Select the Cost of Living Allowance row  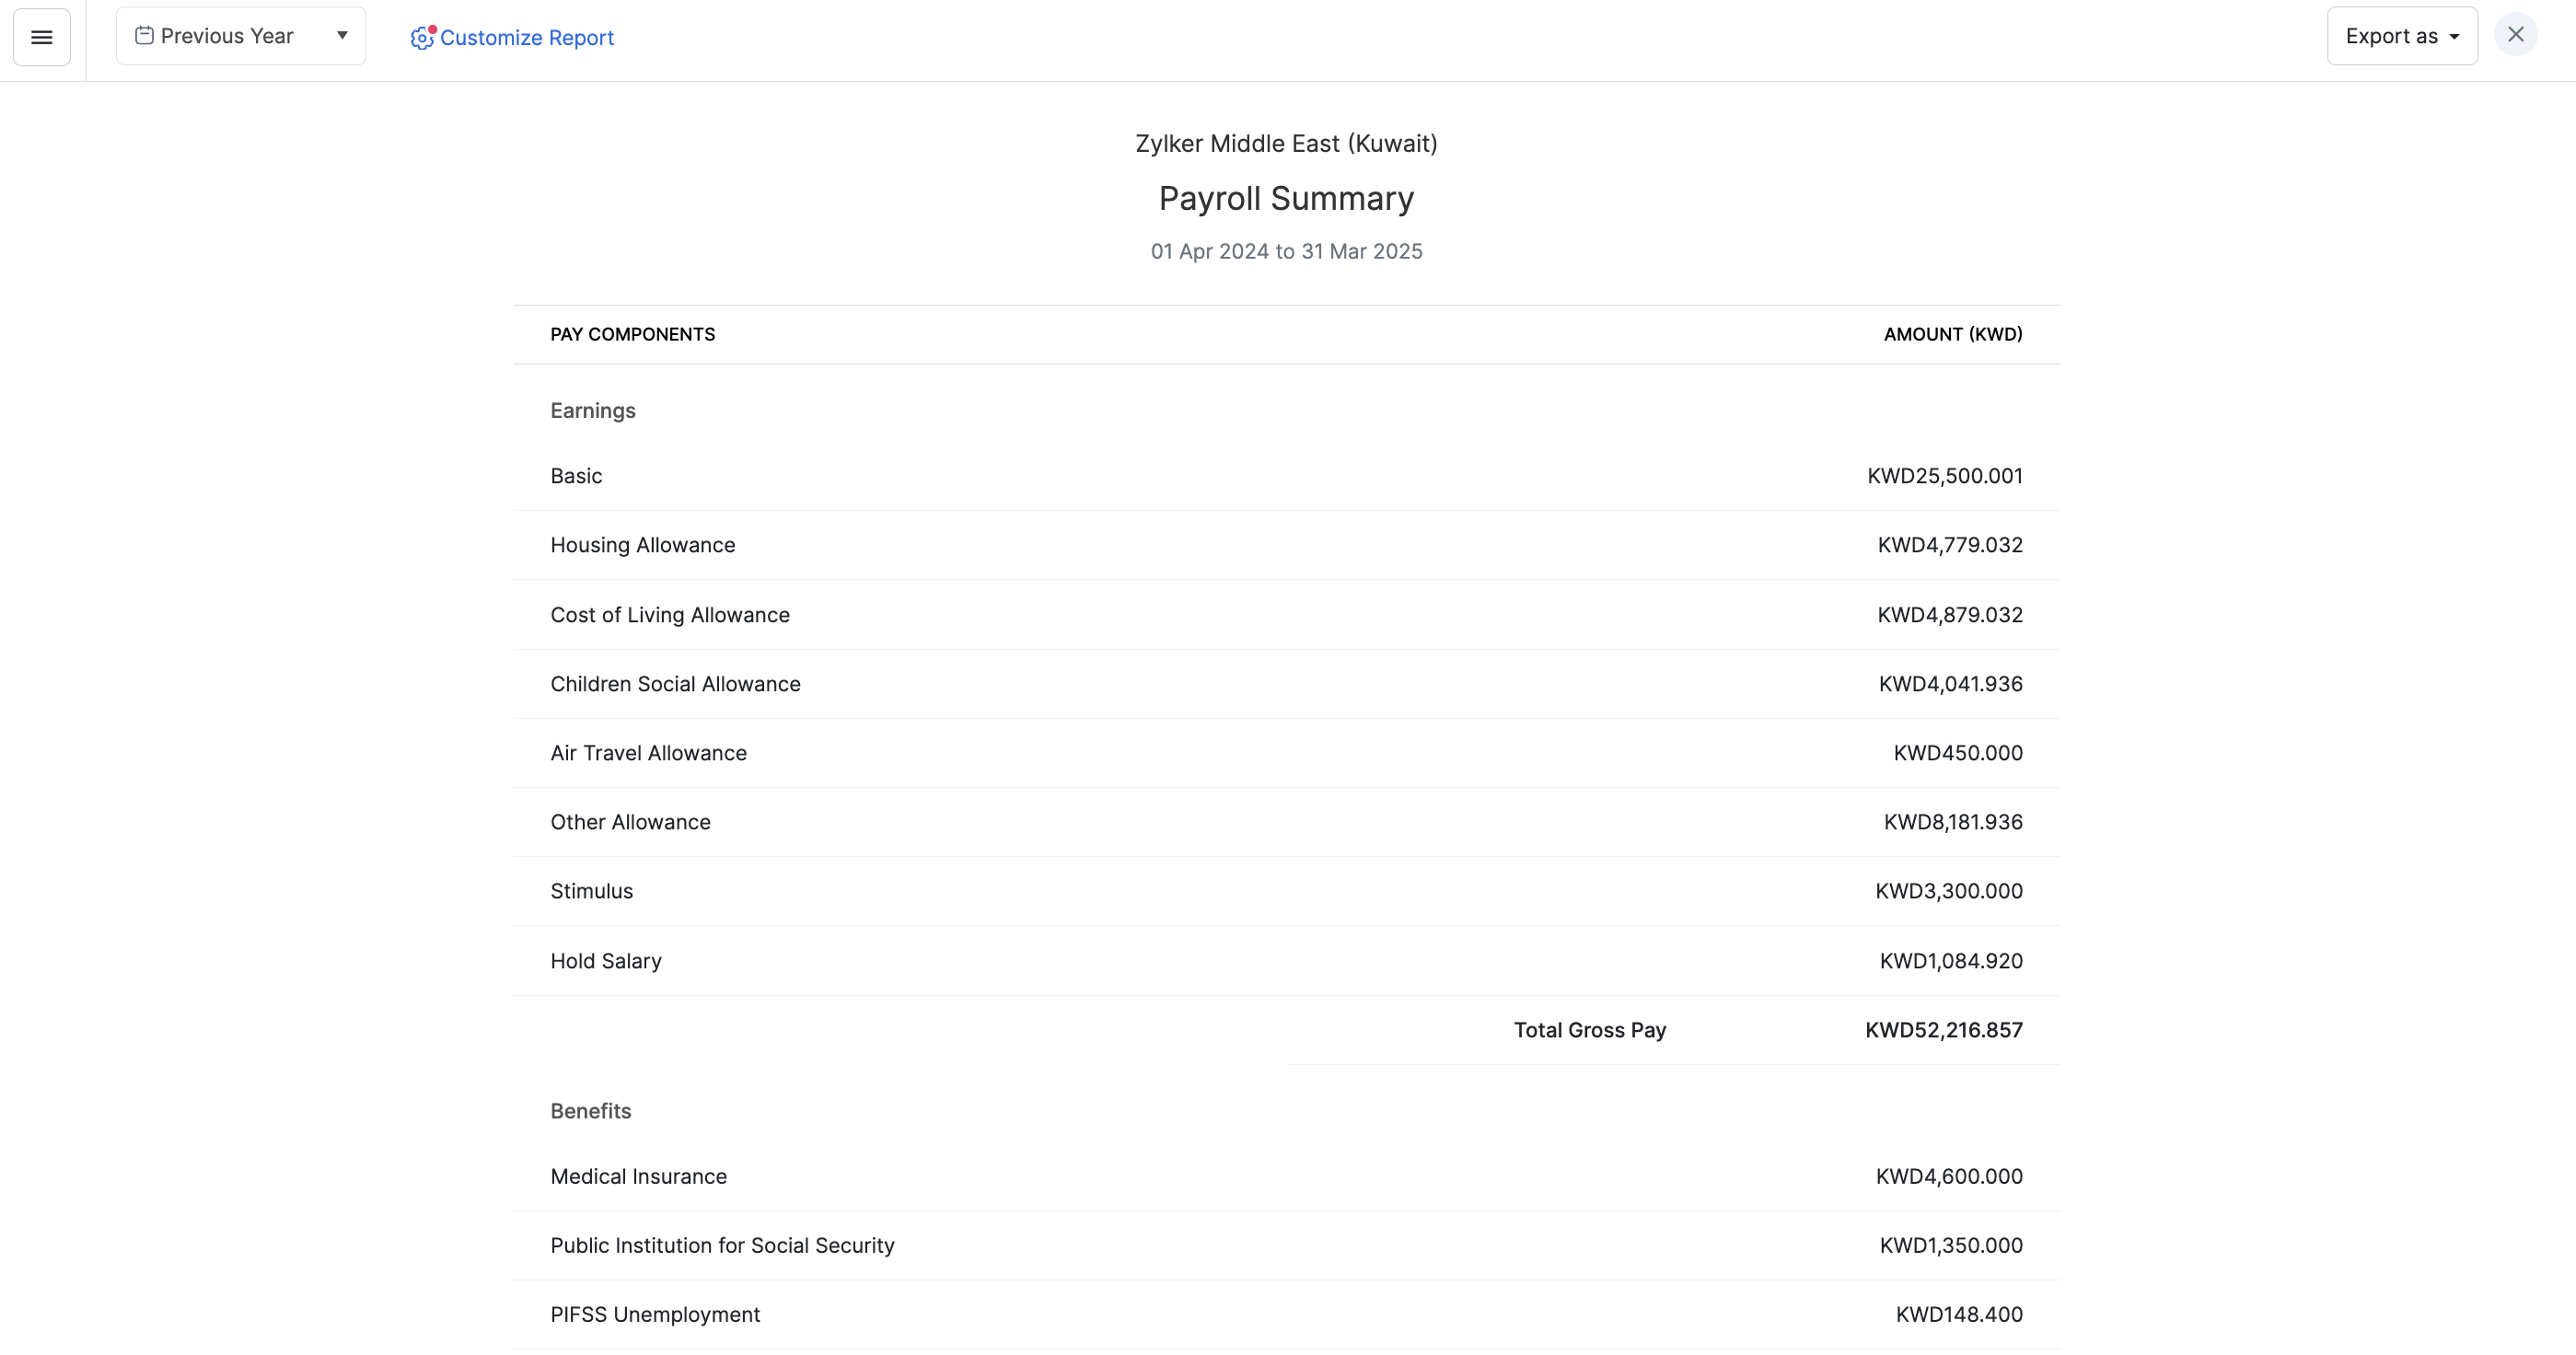(669, 615)
